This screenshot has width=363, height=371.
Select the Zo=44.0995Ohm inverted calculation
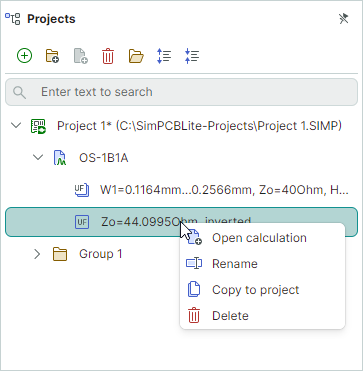tap(182, 222)
